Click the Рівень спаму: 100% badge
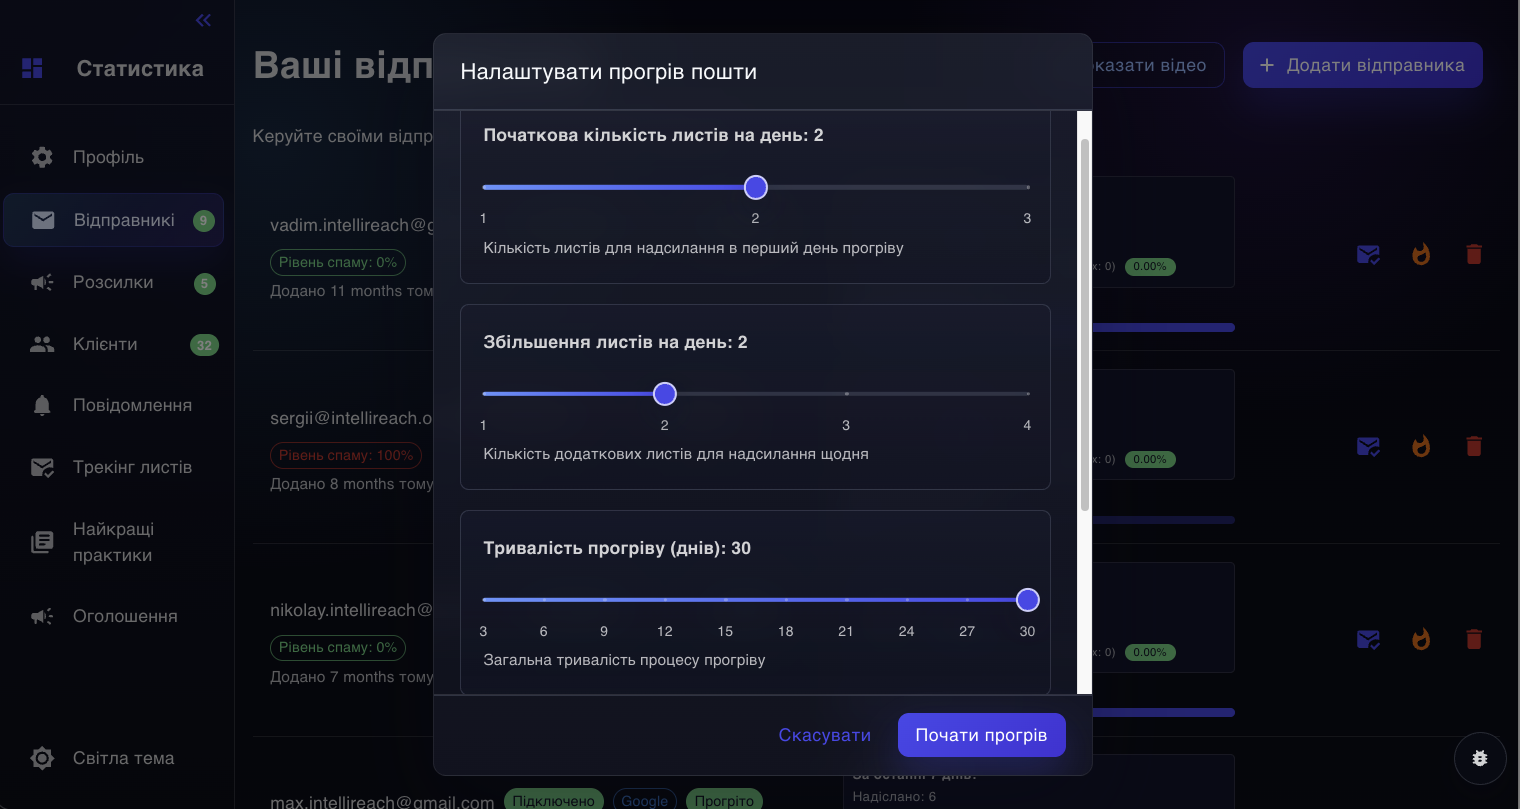 tap(346, 455)
